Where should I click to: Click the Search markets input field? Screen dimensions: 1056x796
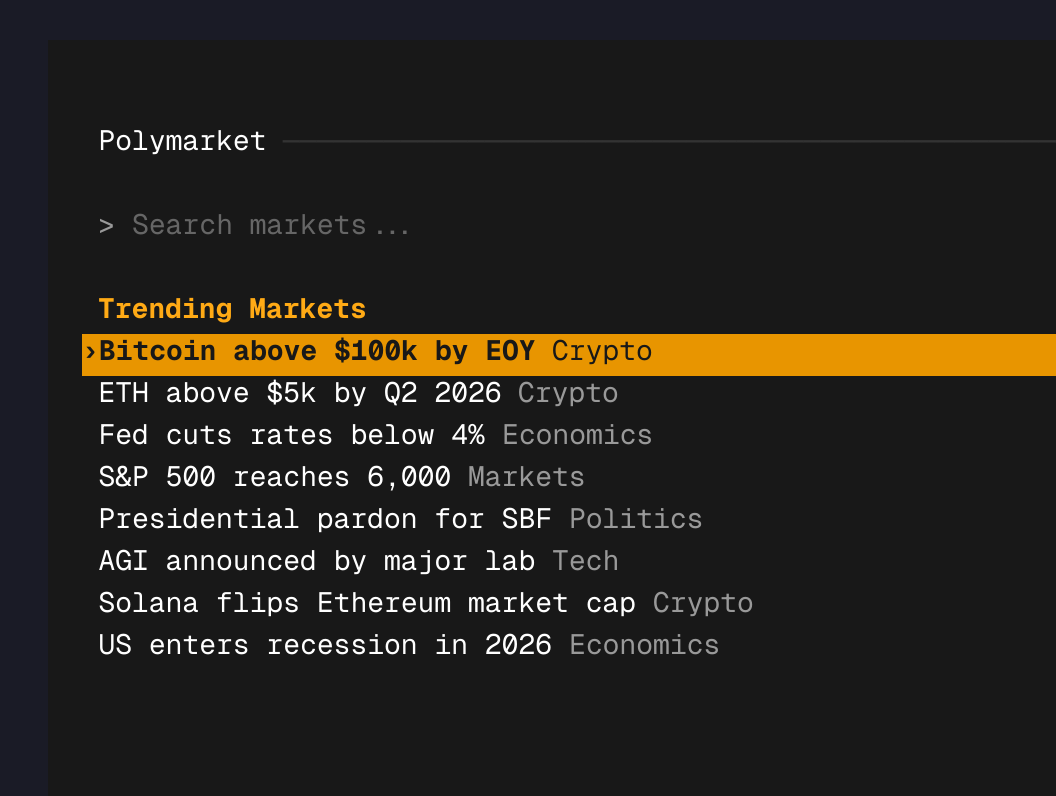click(270, 225)
